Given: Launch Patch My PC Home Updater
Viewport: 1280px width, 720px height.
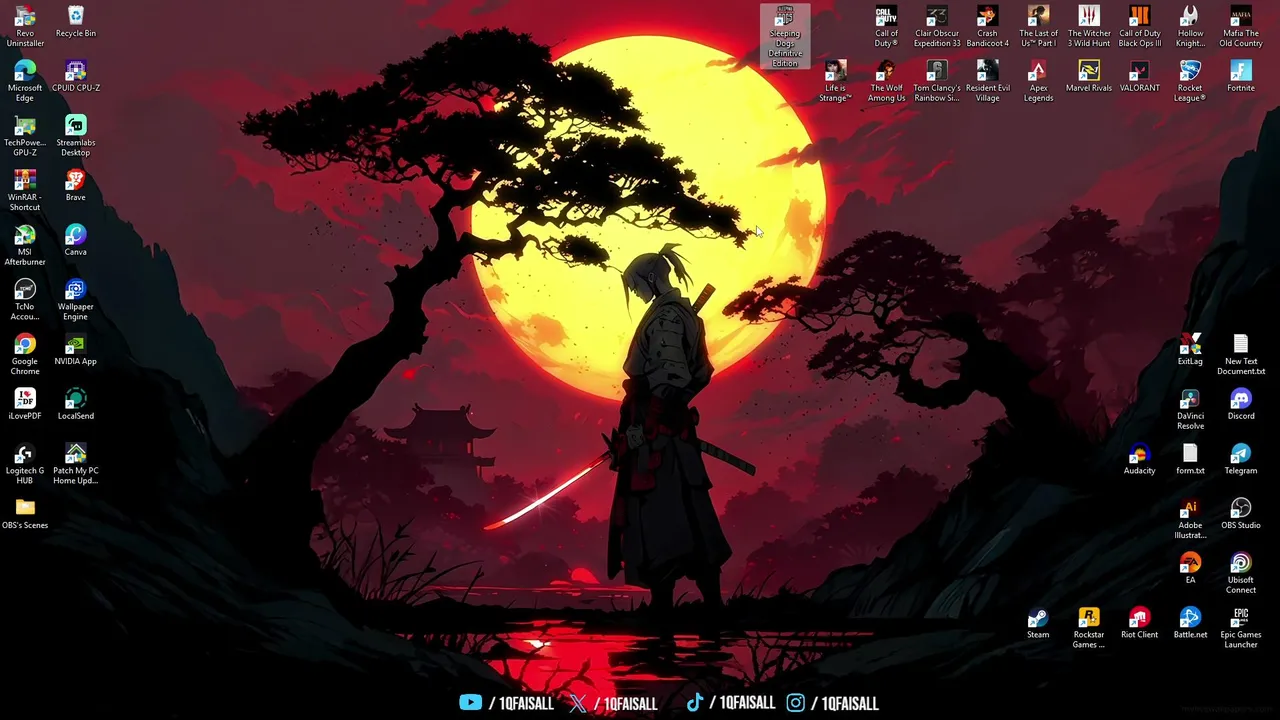Looking at the screenshot, I should point(76,464).
